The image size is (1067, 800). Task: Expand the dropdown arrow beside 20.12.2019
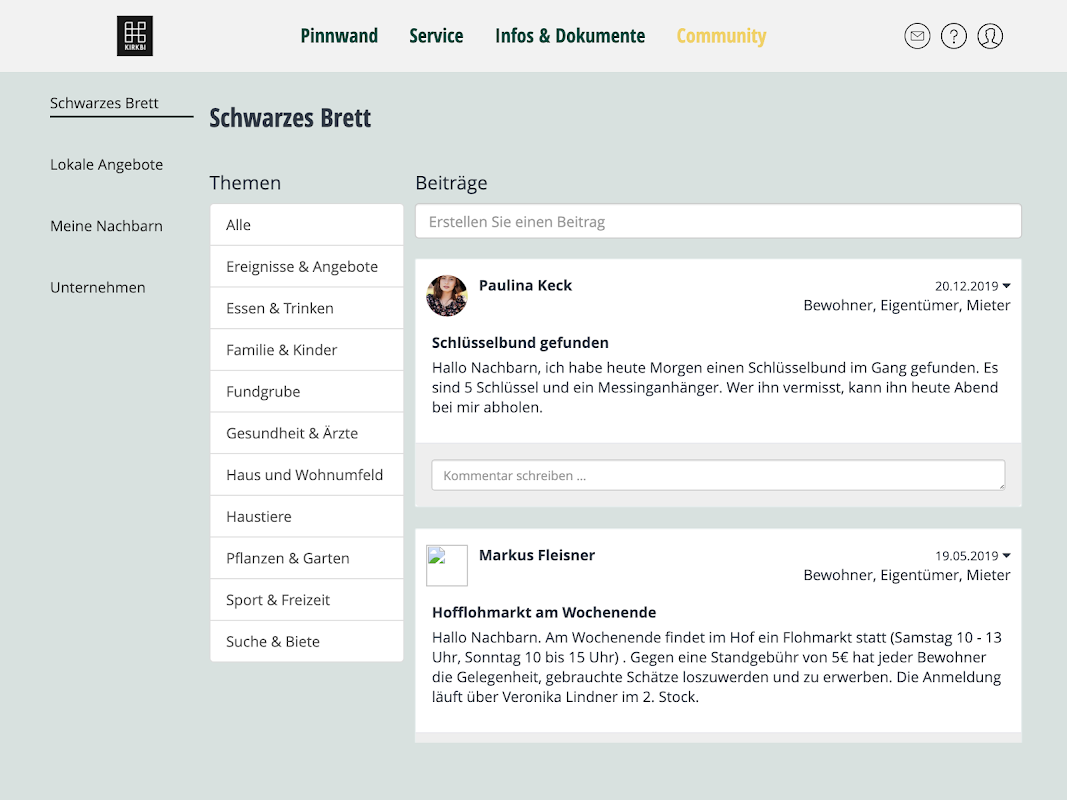pos(1006,286)
